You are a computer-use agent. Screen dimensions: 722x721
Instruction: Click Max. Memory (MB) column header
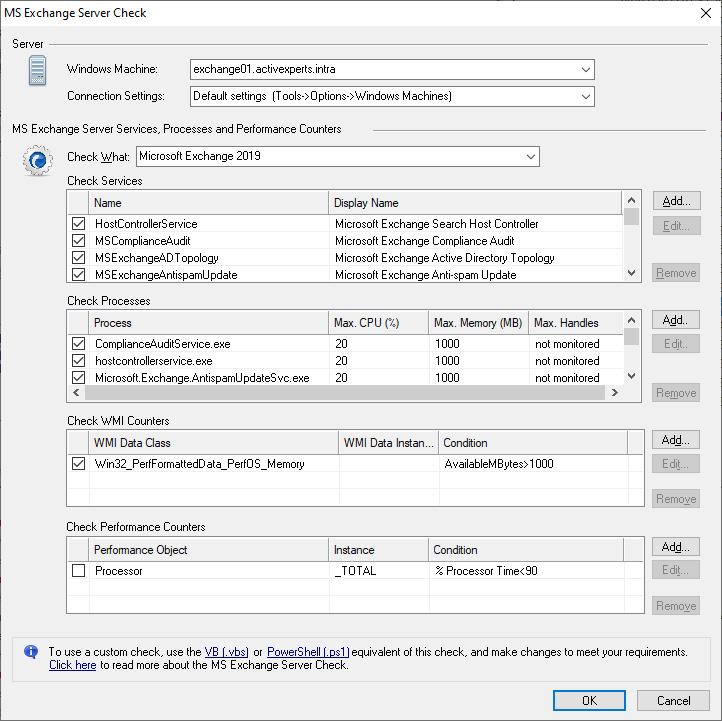coord(478,323)
